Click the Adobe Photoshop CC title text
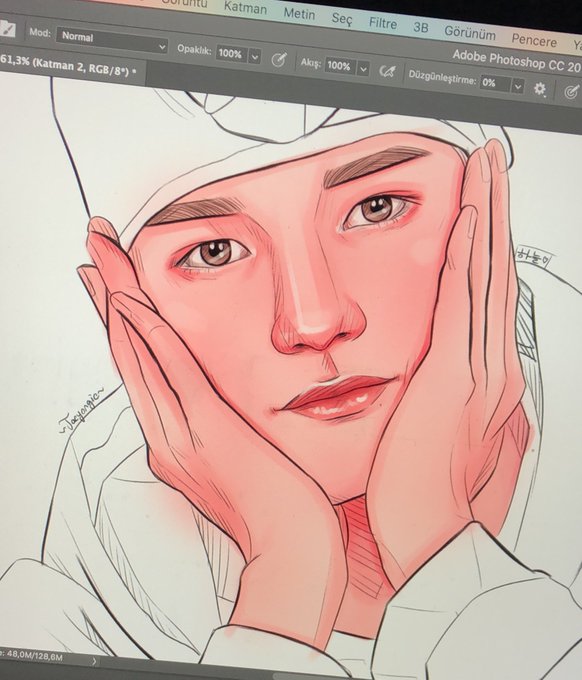Image resolution: width=582 pixels, height=680 pixels. [x=516, y=62]
